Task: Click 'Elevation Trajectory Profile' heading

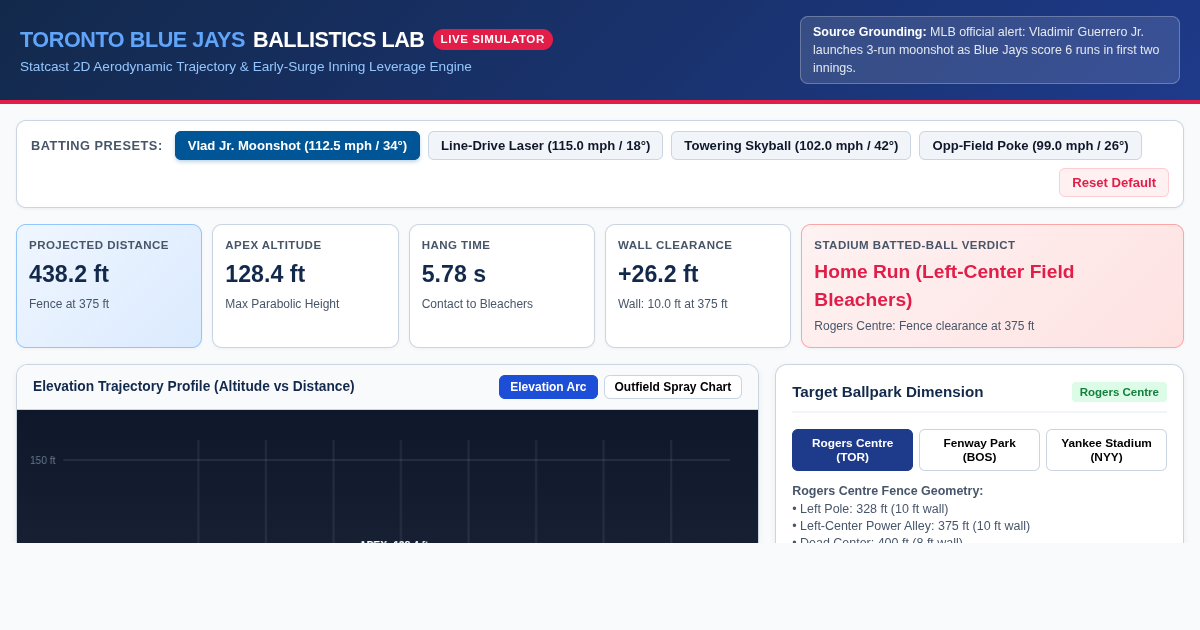Action: tap(194, 386)
